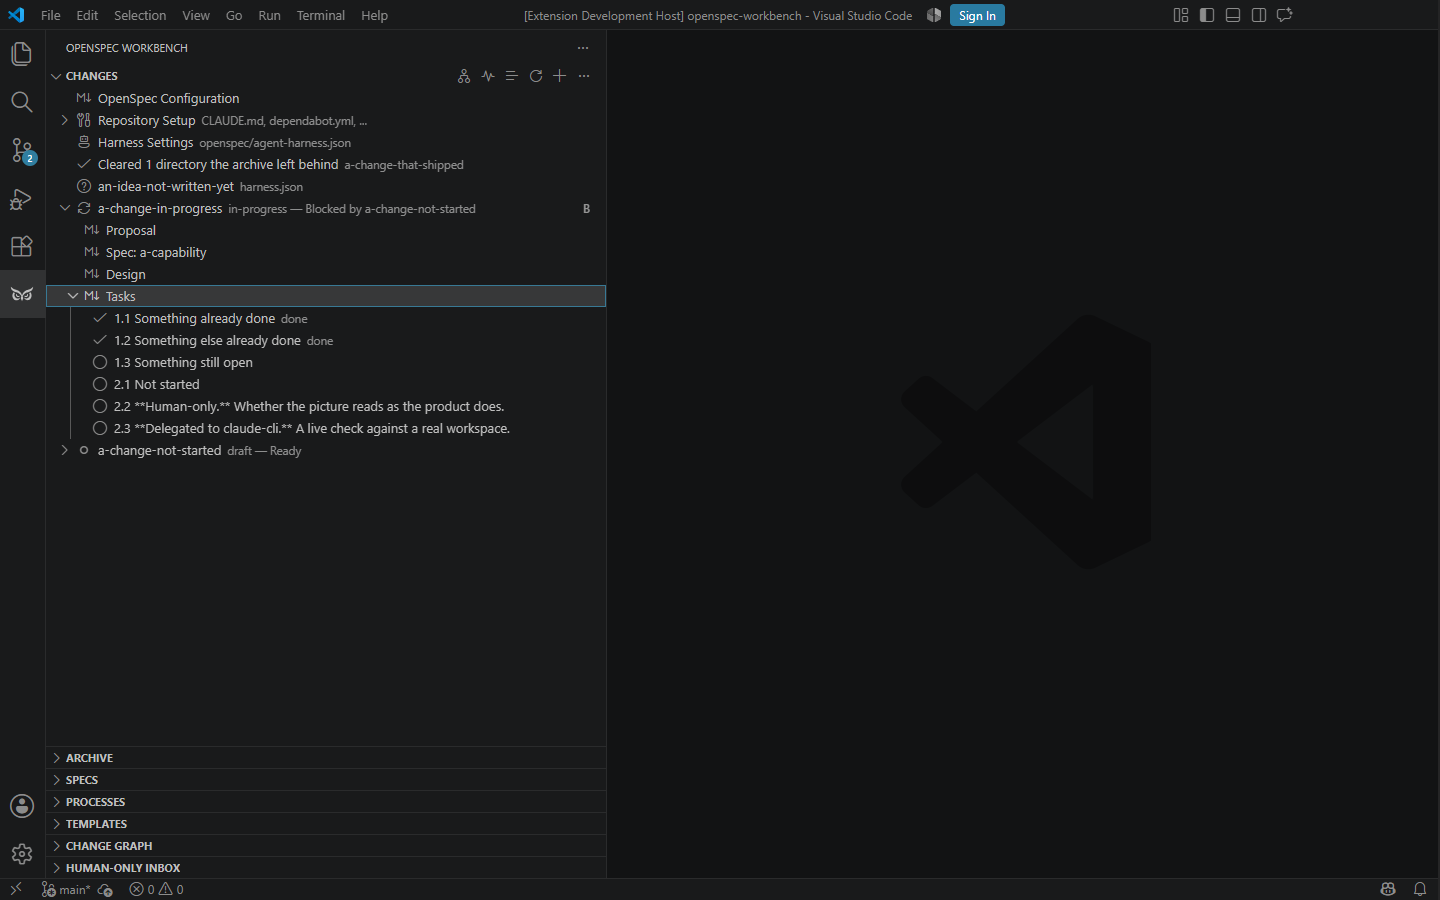Viewport: 1440px width, 900px height.
Task: Expand the Specs section
Action: 326,780
